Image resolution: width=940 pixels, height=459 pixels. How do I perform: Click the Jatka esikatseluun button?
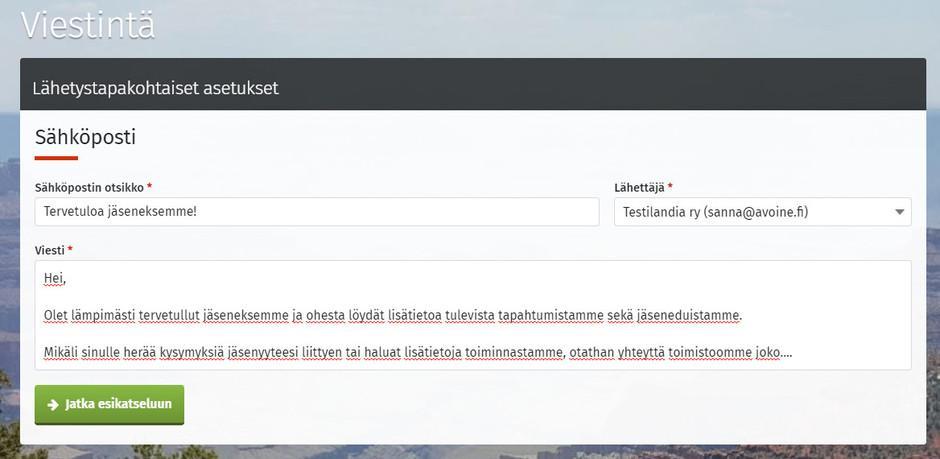[x=109, y=404]
